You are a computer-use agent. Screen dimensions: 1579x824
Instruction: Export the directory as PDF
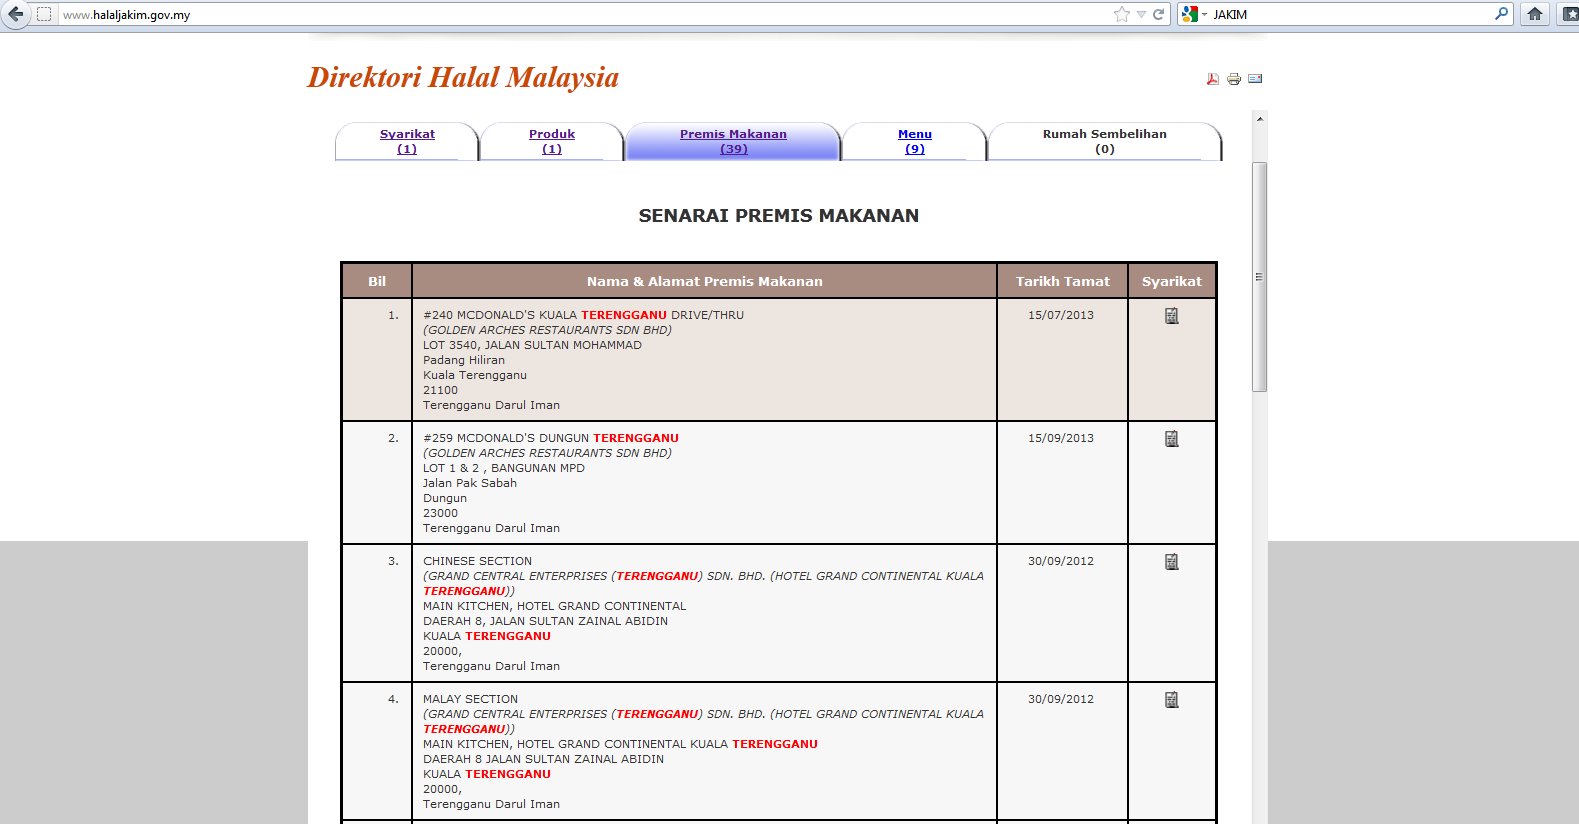tap(1213, 79)
